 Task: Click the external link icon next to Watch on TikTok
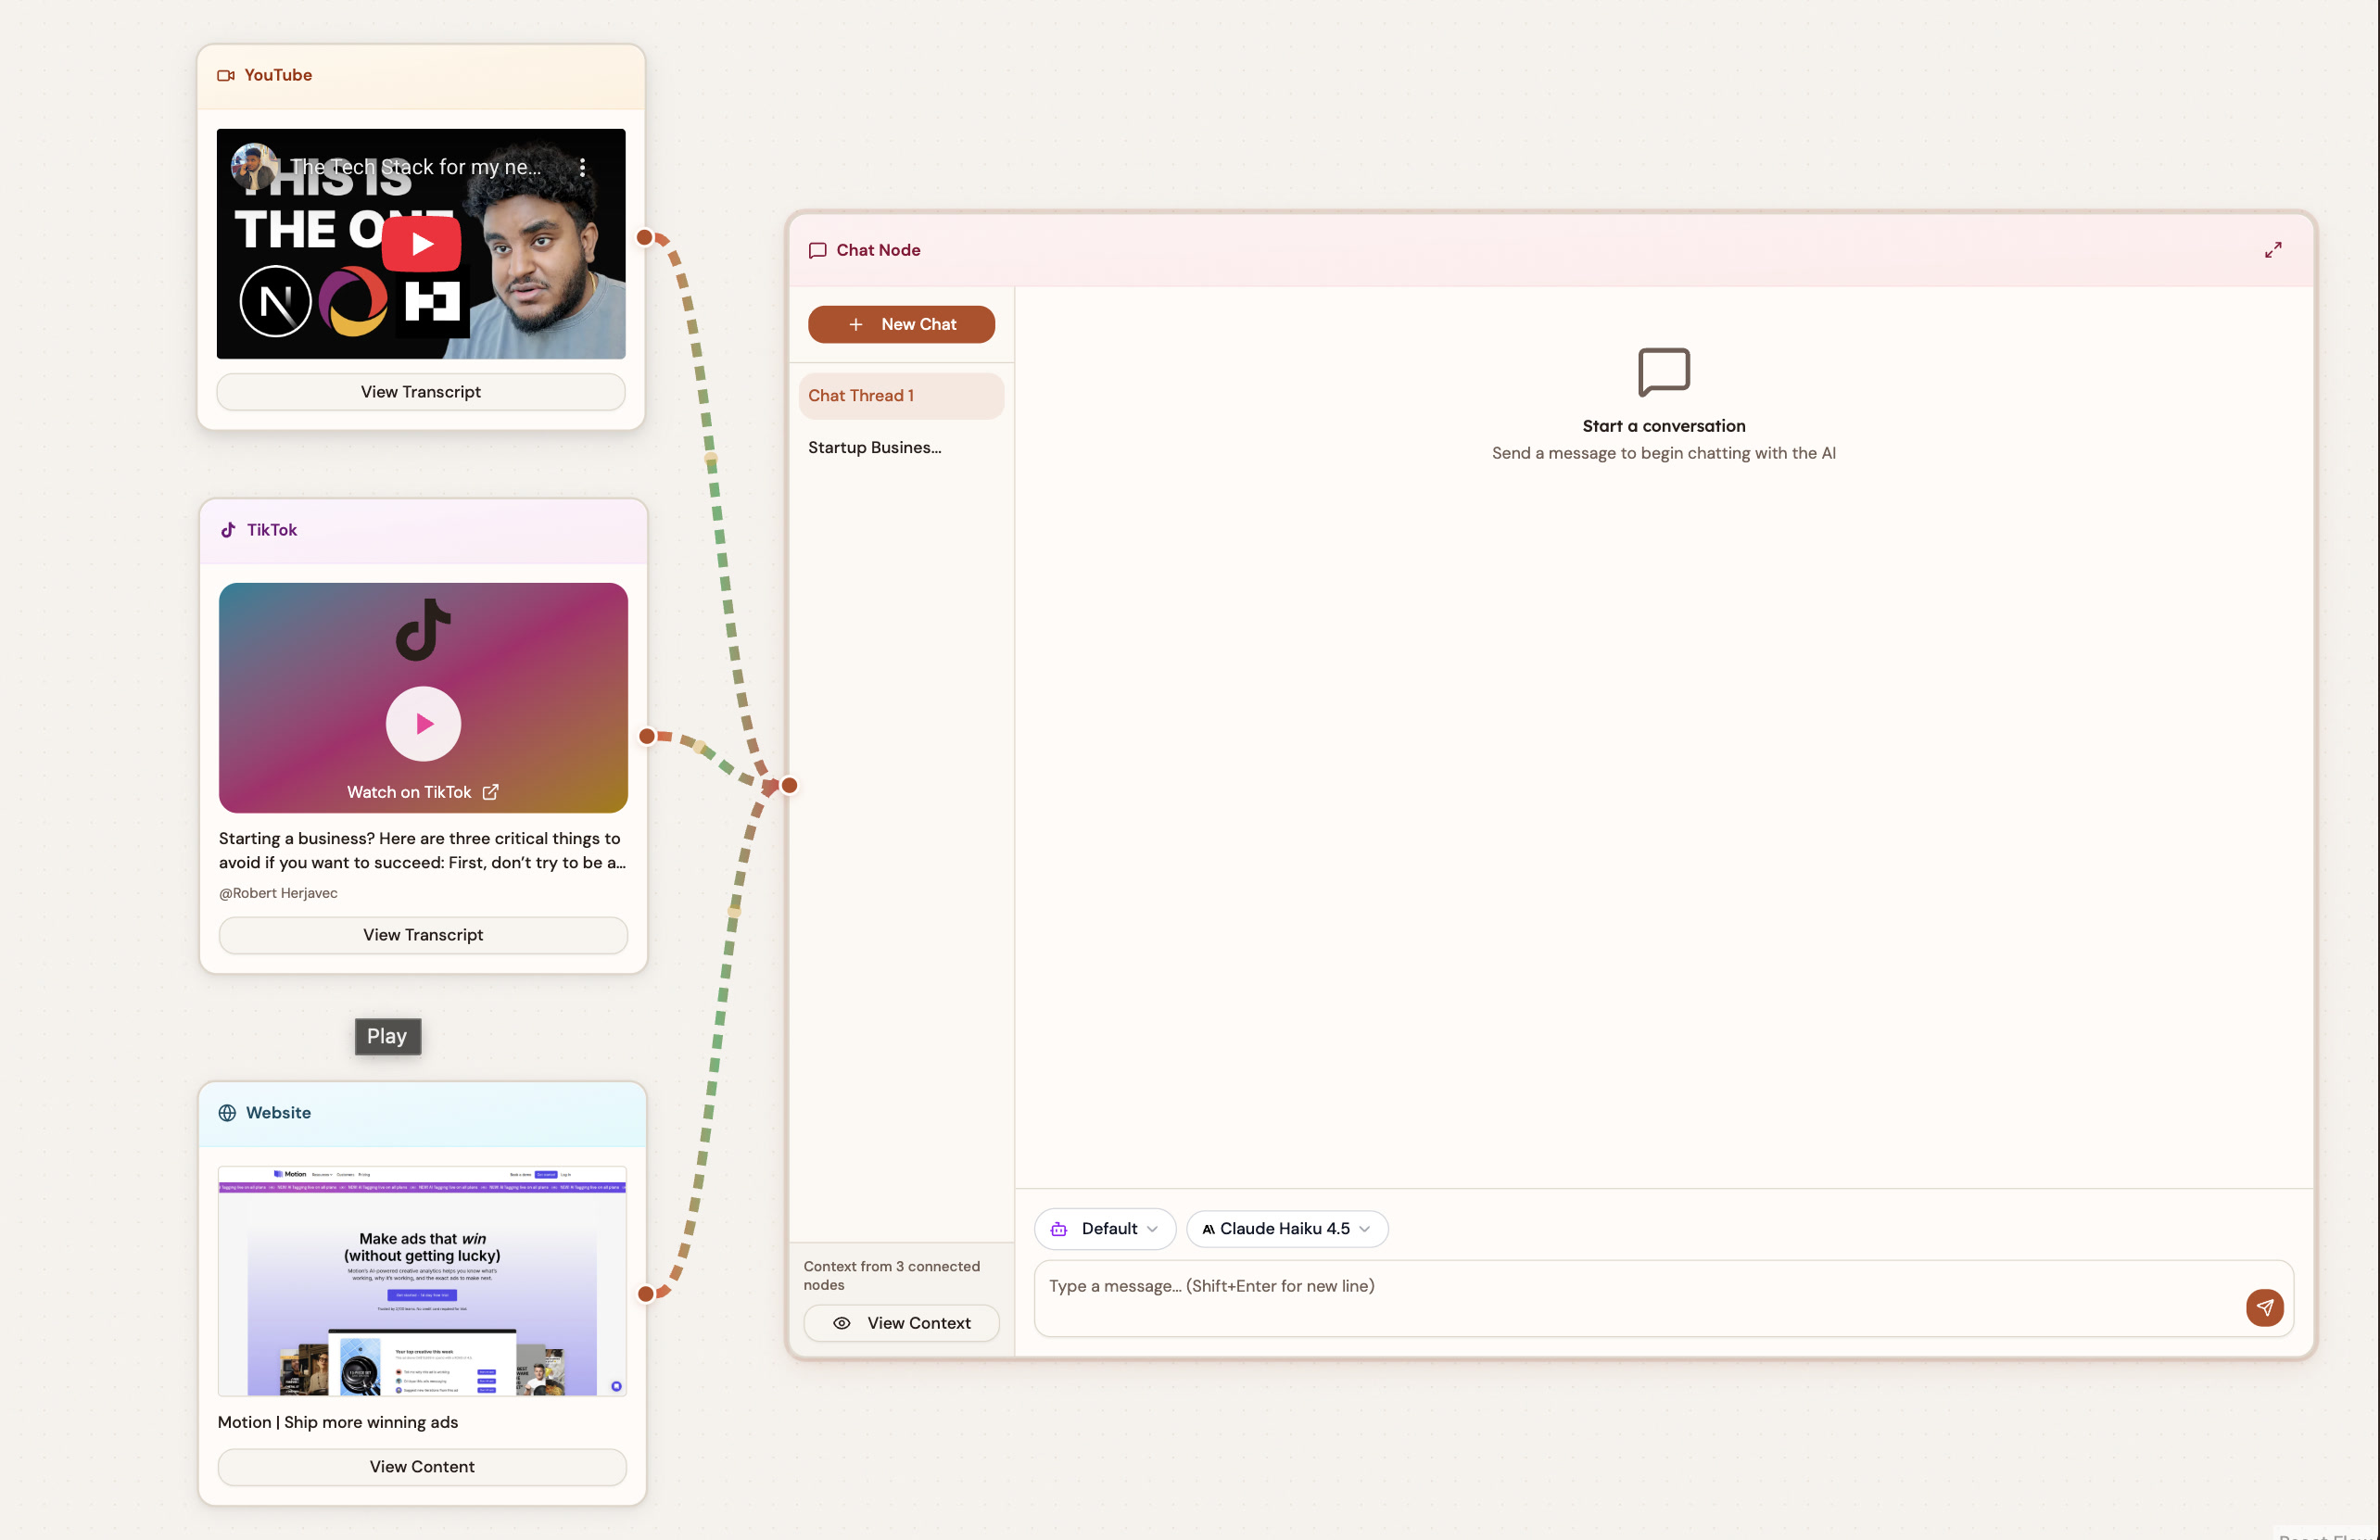tap(491, 791)
